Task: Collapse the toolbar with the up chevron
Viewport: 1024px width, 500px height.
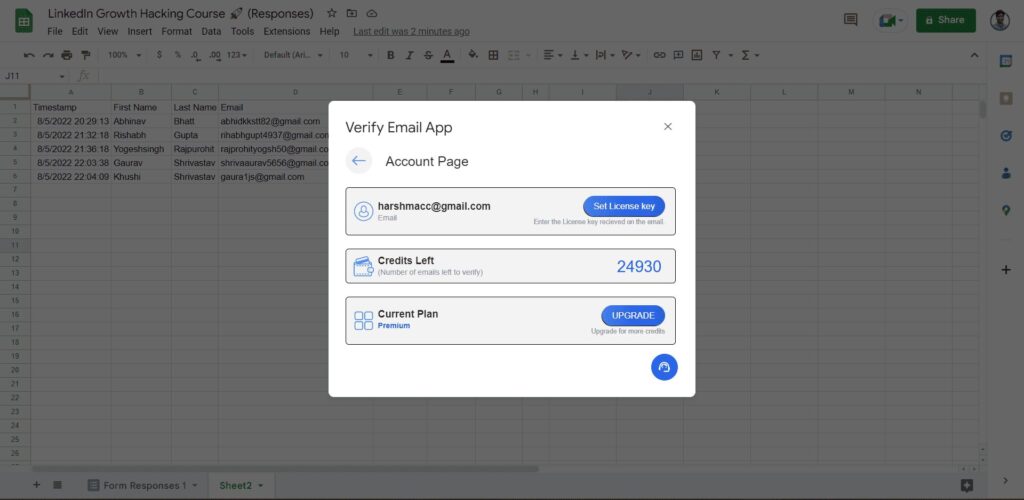Action: pos(974,55)
